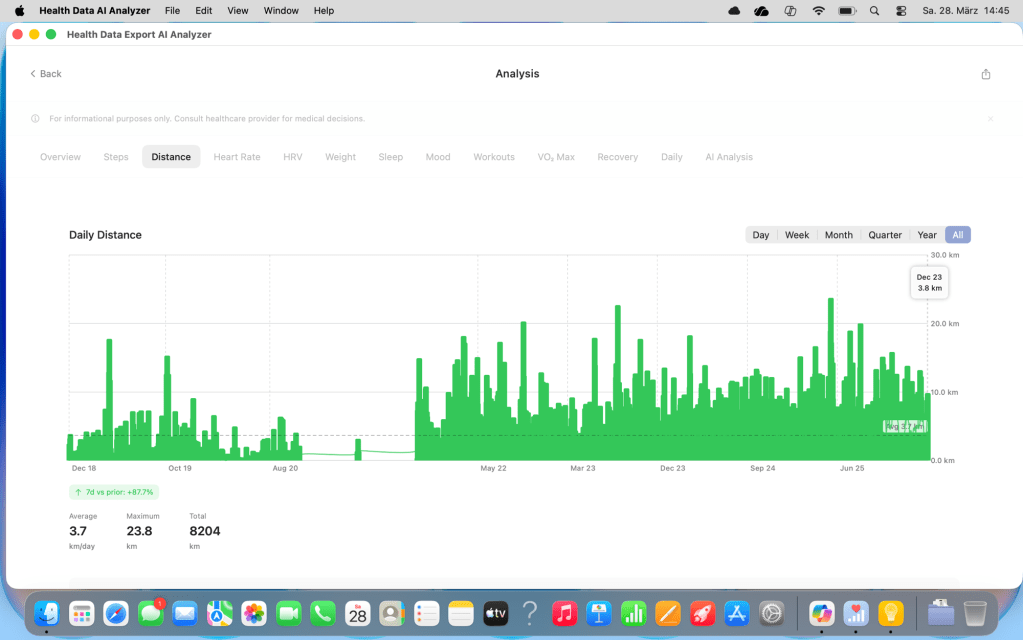Image resolution: width=1023 pixels, height=640 pixels.
Task: Select the Day time range
Action: [761, 235]
